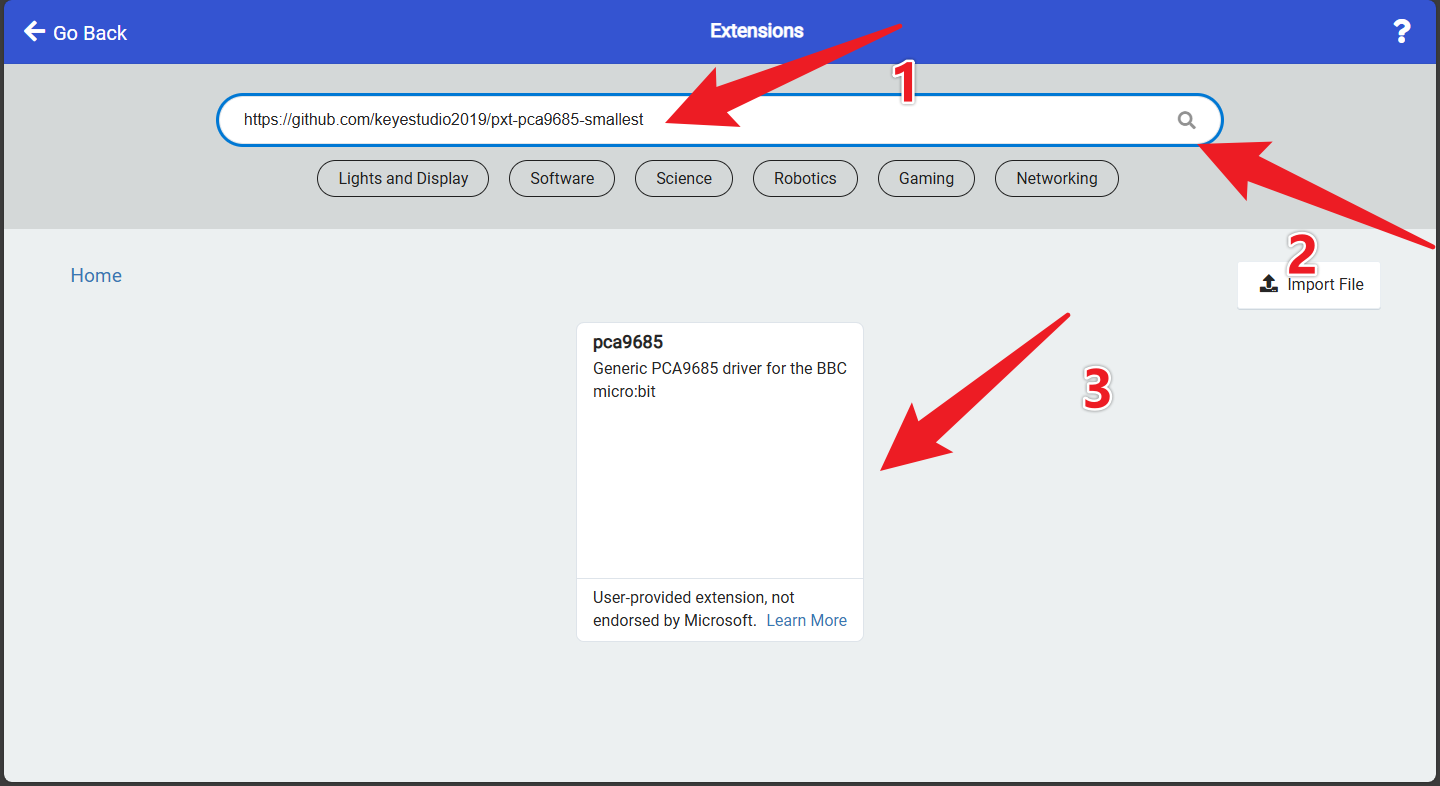Viewport: 1440px width, 786px height.
Task: Select the pca9685 extension card
Action: (720, 482)
